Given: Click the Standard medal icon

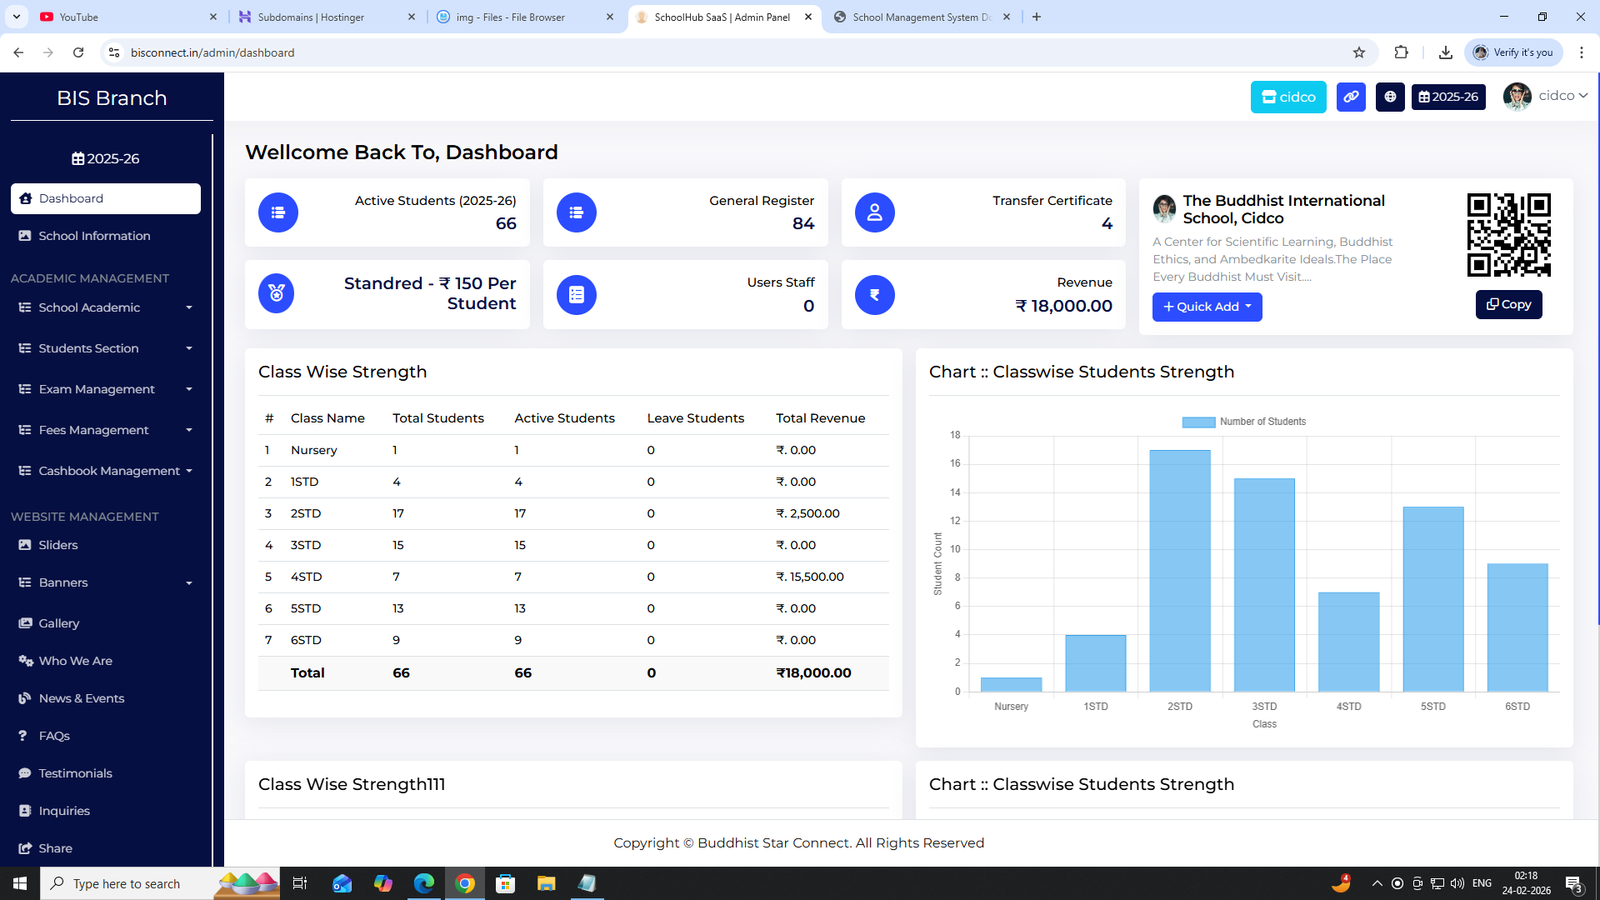Looking at the screenshot, I should pos(276,294).
